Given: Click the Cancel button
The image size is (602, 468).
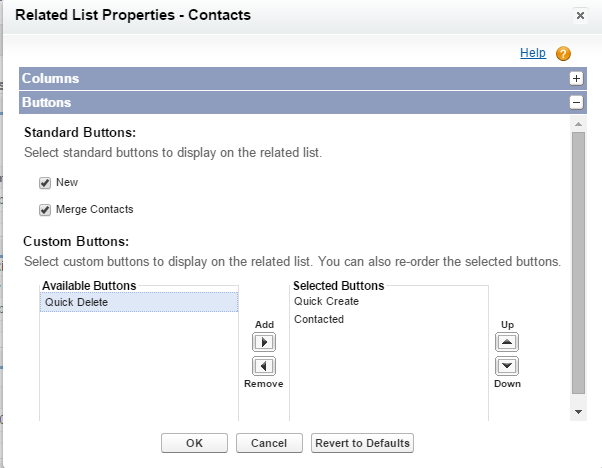Looking at the screenshot, I should click(269, 443).
